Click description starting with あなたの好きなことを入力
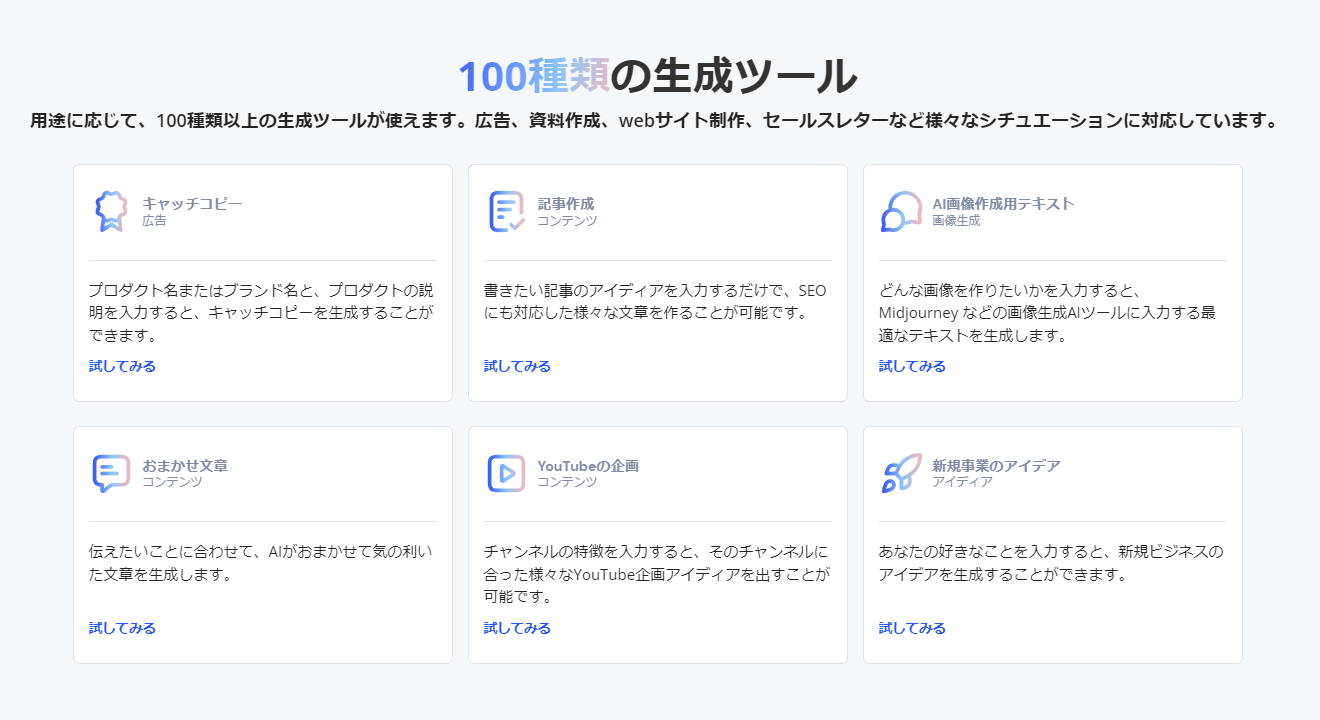This screenshot has height=720, width=1320. 1051,563
